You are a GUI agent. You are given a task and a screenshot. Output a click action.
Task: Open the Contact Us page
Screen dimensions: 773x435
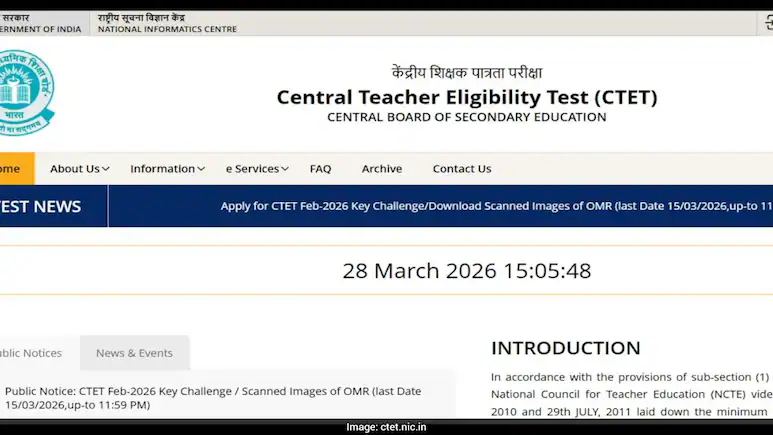pyautogui.click(x=461, y=169)
